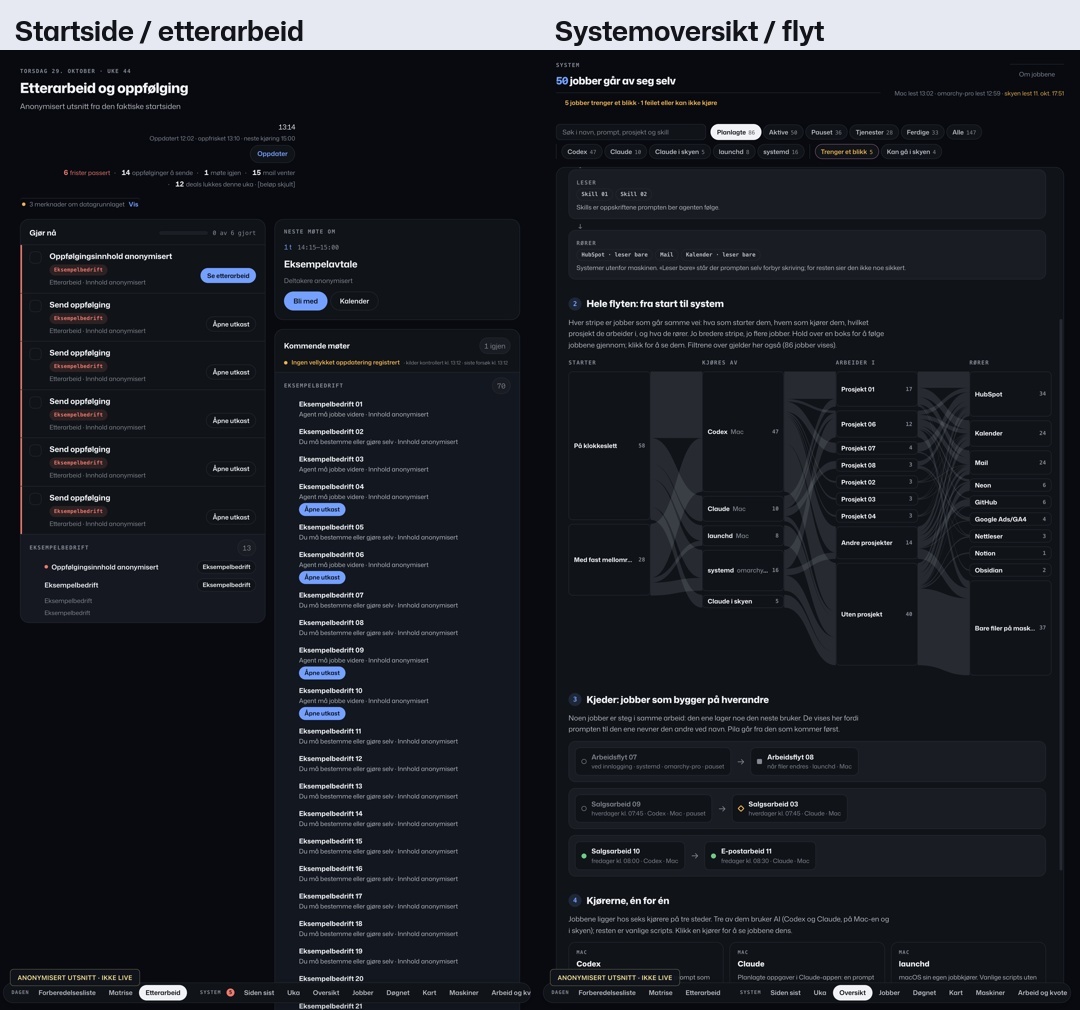Select the Alle 147 filter chip

964,132
